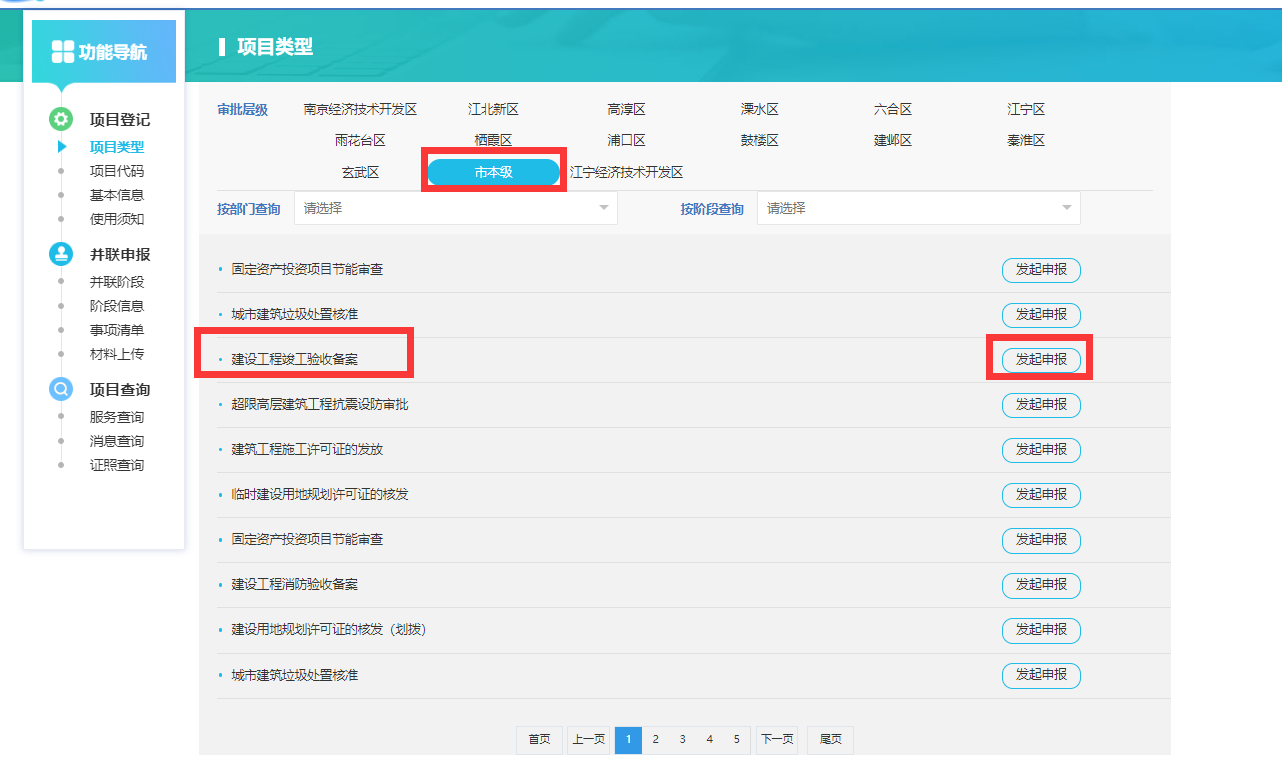Click the 下一页 pagination button
Image resolution: width=1282 pixels, height=766 pixels.
point(777,740)
